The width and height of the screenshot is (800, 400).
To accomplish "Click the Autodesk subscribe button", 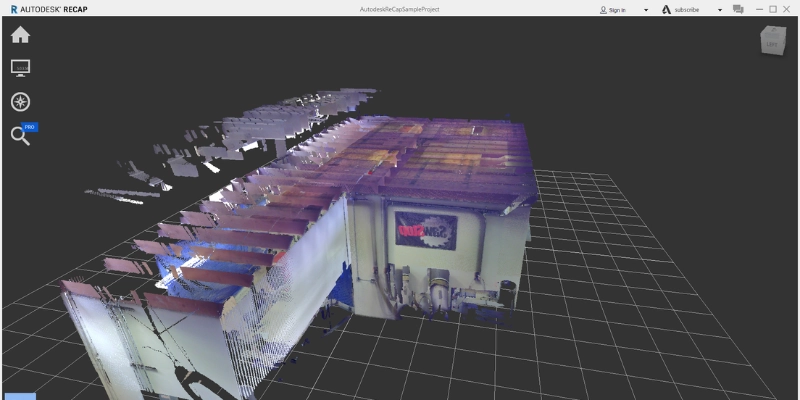I will click(686, 10).
